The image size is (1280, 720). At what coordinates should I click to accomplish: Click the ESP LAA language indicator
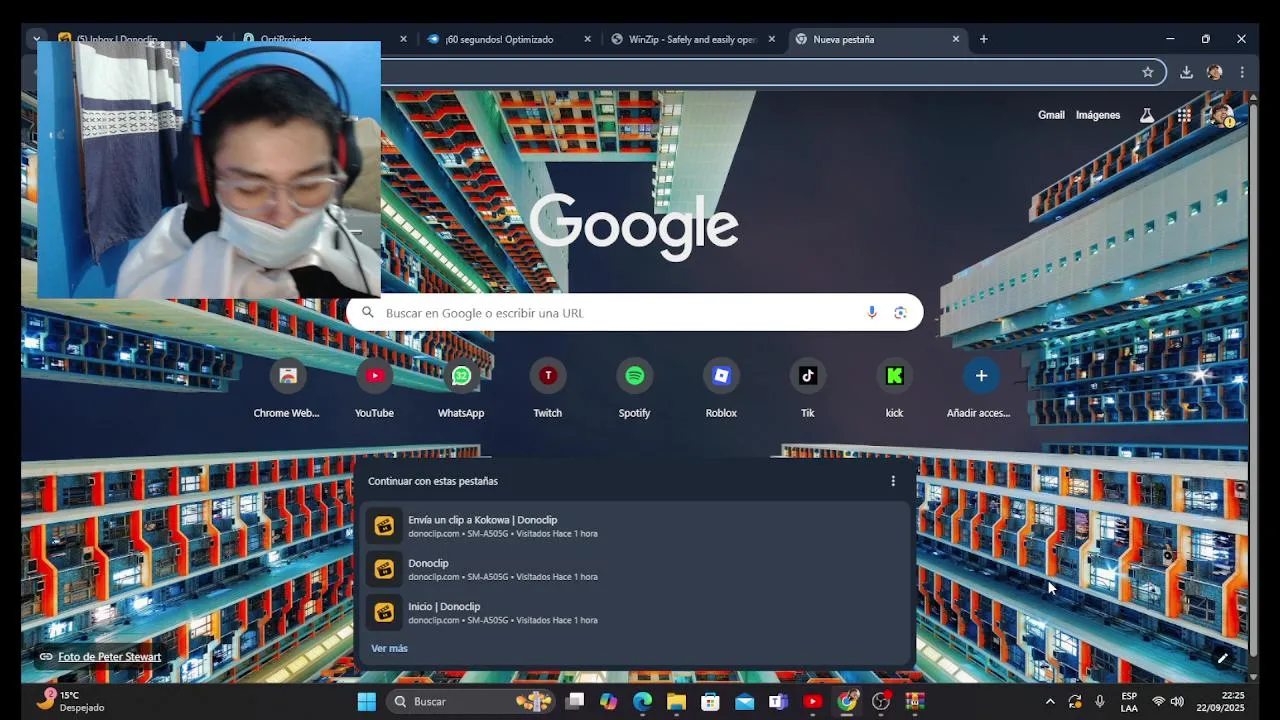tap(1129, 701)
